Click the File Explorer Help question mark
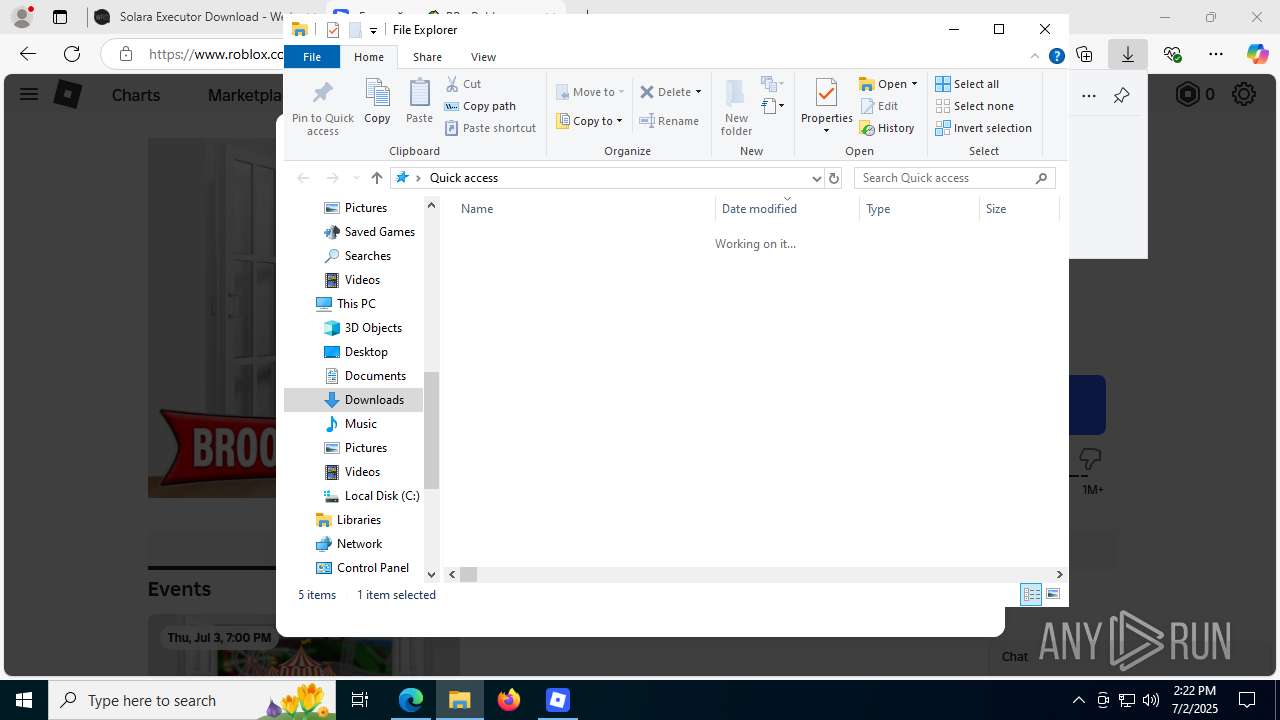 click(x=1056, y=57)
